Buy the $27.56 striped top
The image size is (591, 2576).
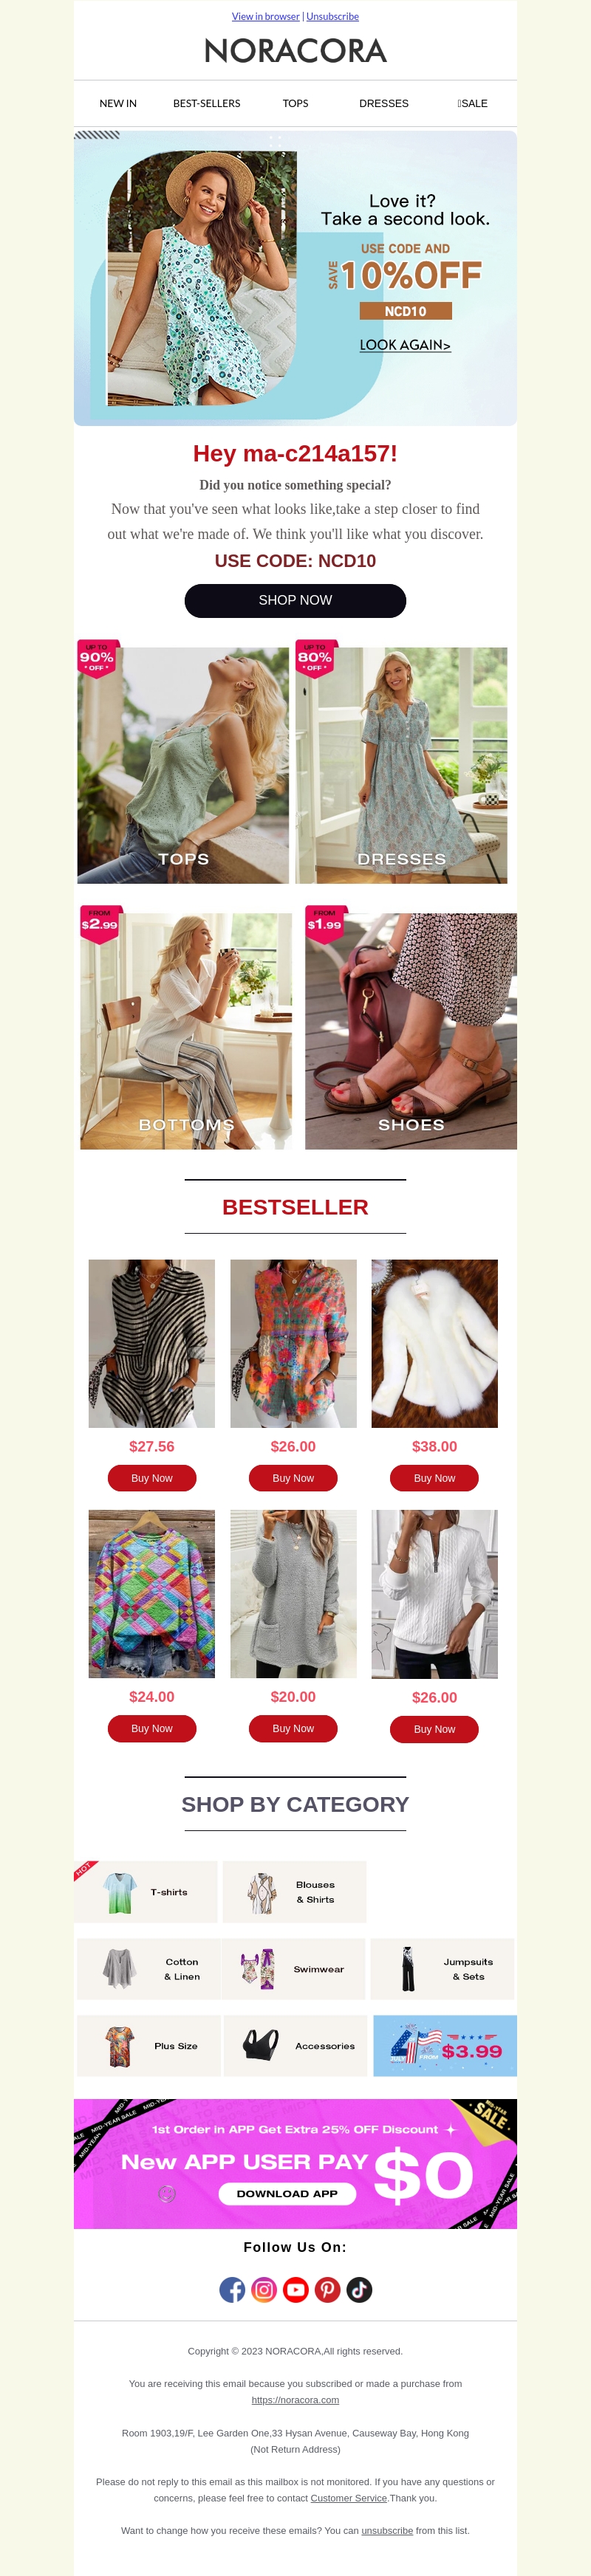[x=152, y=1478]
